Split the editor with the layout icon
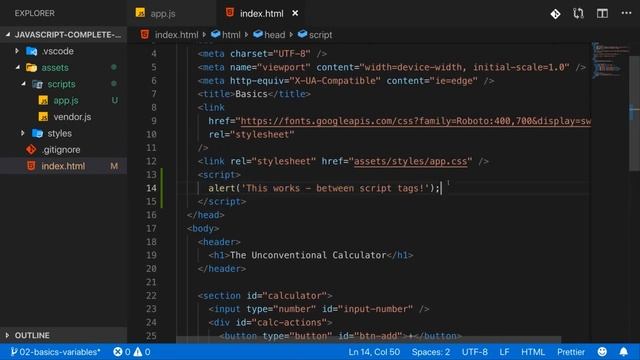Viewport: 640px width, 360px height. (602, 13)
